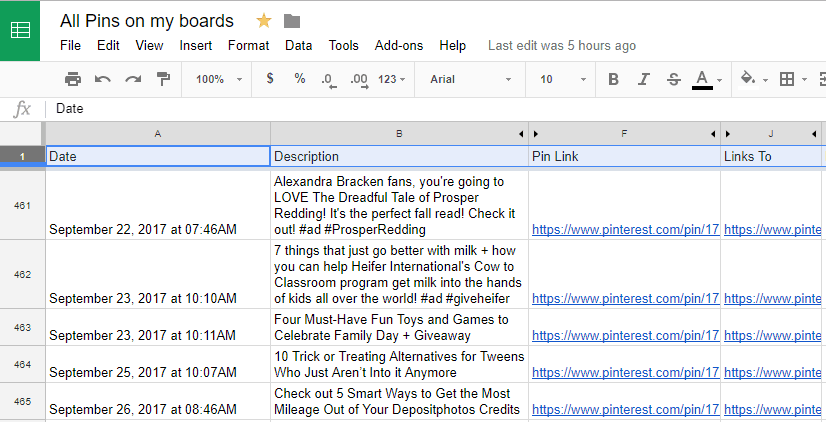Viewport: 826px width, 422px height.
Task: Increase decimal places
Action: [359, 80]
